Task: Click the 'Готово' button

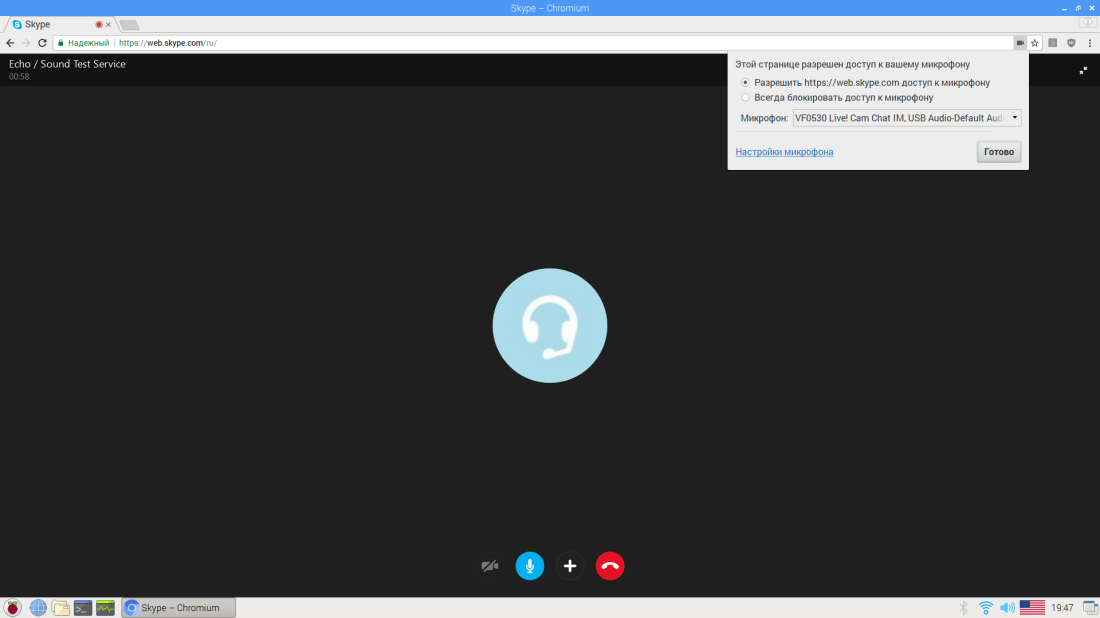Action: [x=998, y=152]
